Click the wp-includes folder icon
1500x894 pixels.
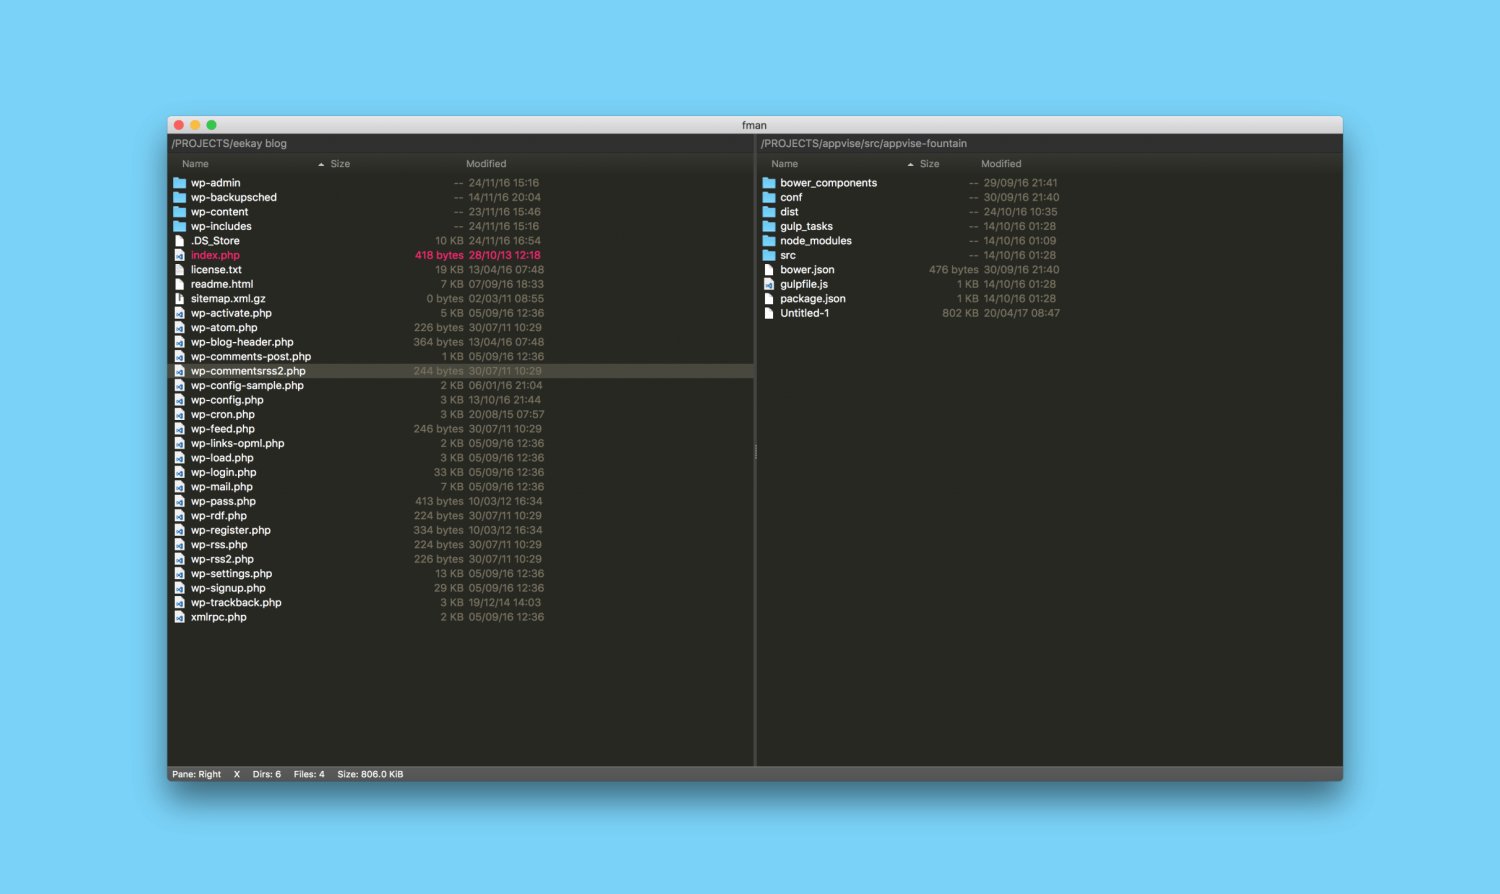180,226
